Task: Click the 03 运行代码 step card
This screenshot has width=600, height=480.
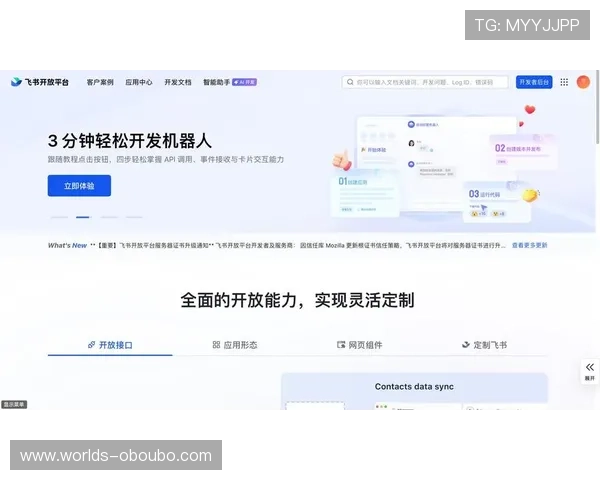Action: pyautogui.click(x=497, y=202)
